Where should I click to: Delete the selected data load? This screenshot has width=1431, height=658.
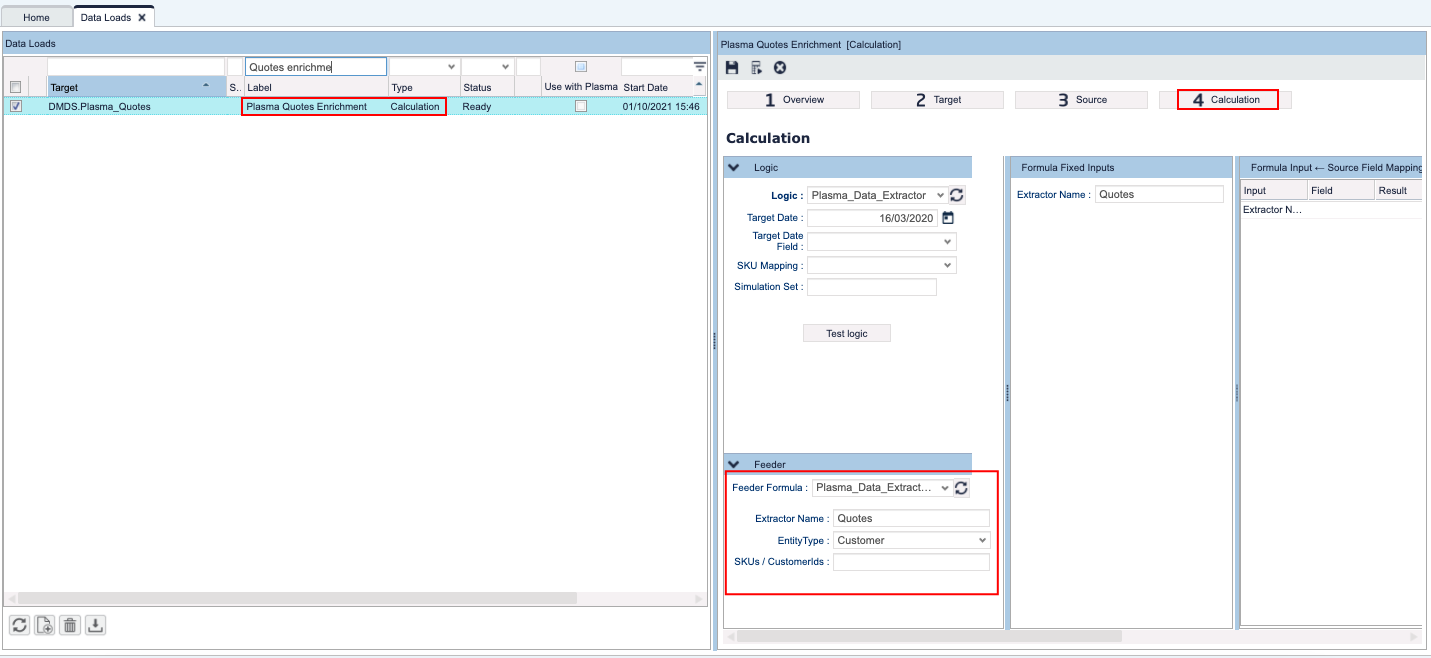click(69, 624)
